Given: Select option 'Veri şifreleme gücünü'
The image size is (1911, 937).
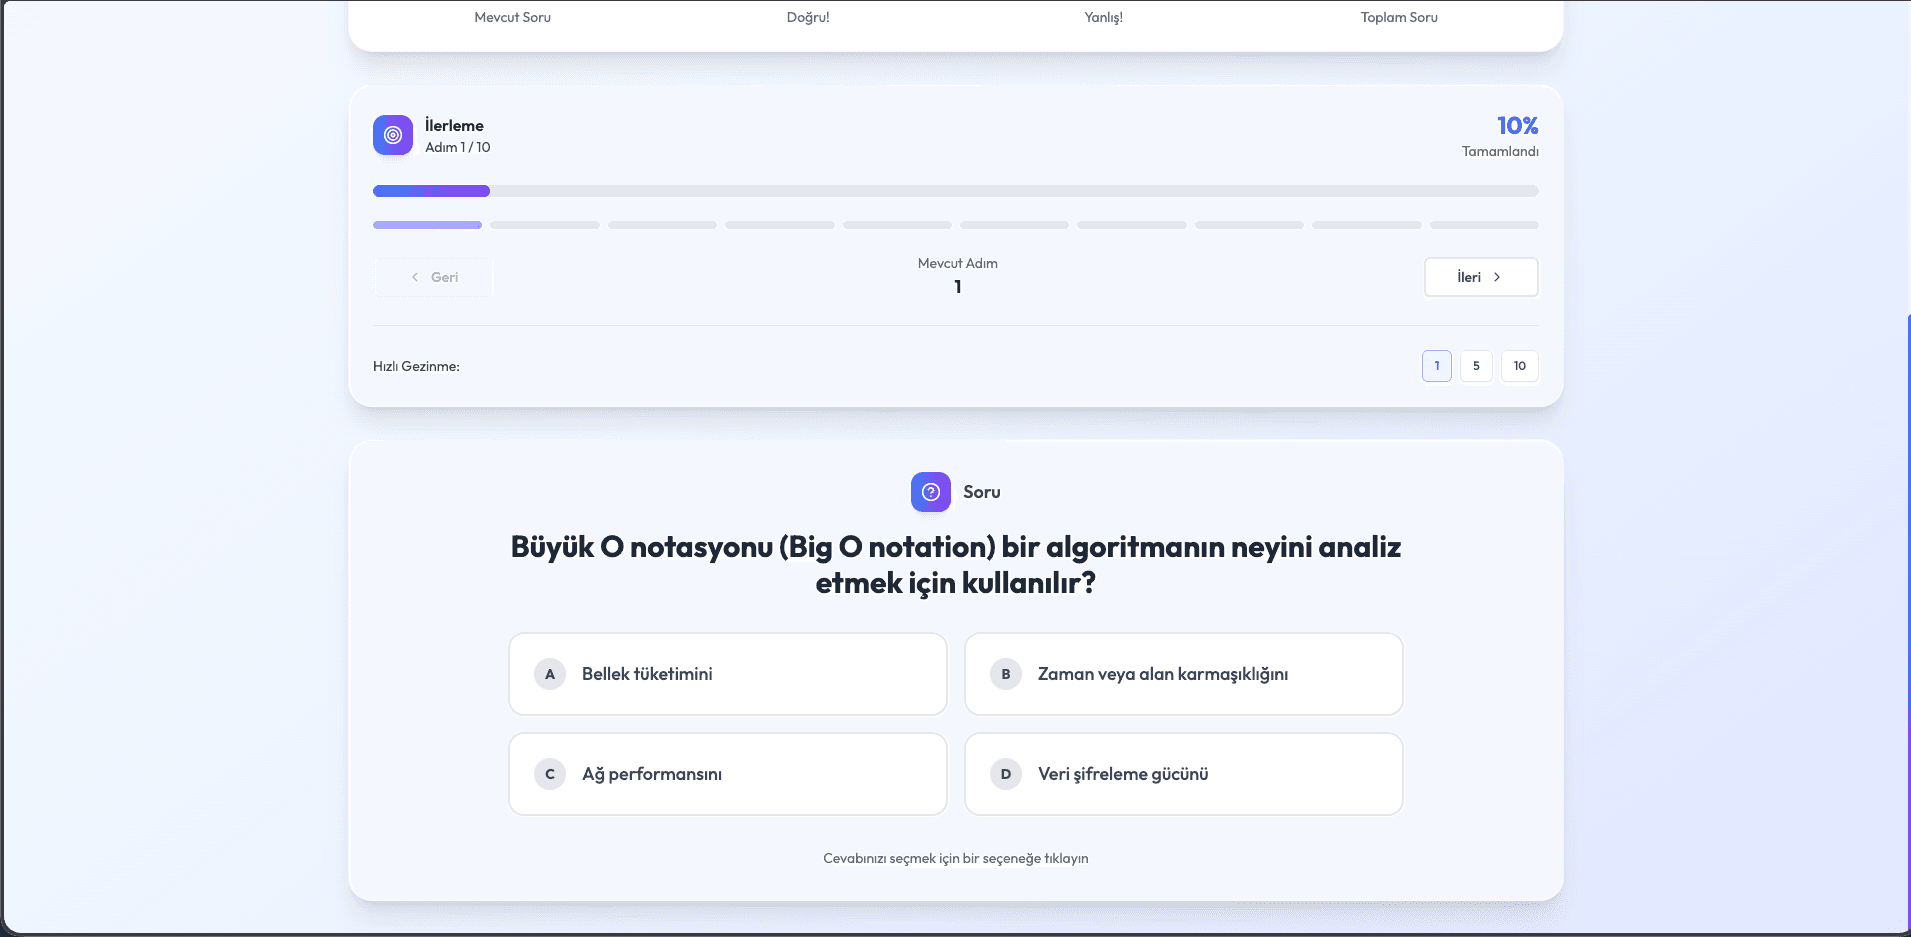Looking at the screenshot, I should point(1122,774).
